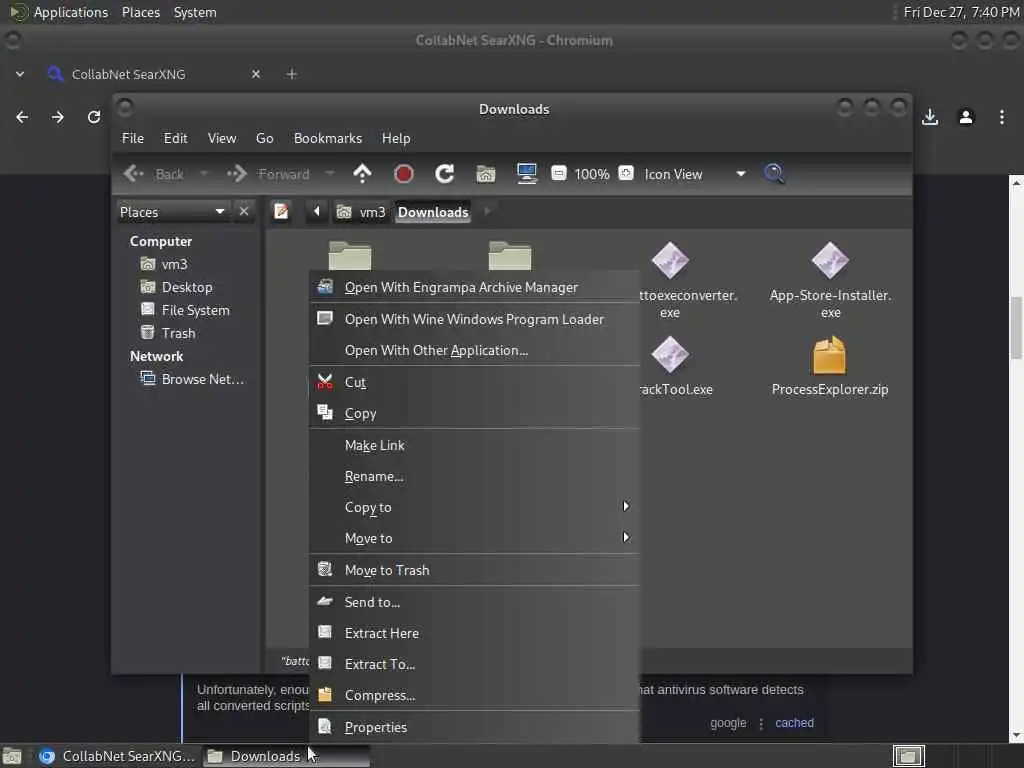Expand Forward history dropdown arrow
The height and width of the screenshot is (768, 1024).
coord(329,174)
